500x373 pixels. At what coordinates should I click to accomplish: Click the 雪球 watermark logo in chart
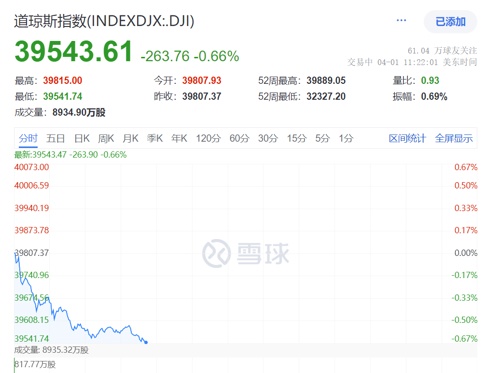[x=245, y=253]
